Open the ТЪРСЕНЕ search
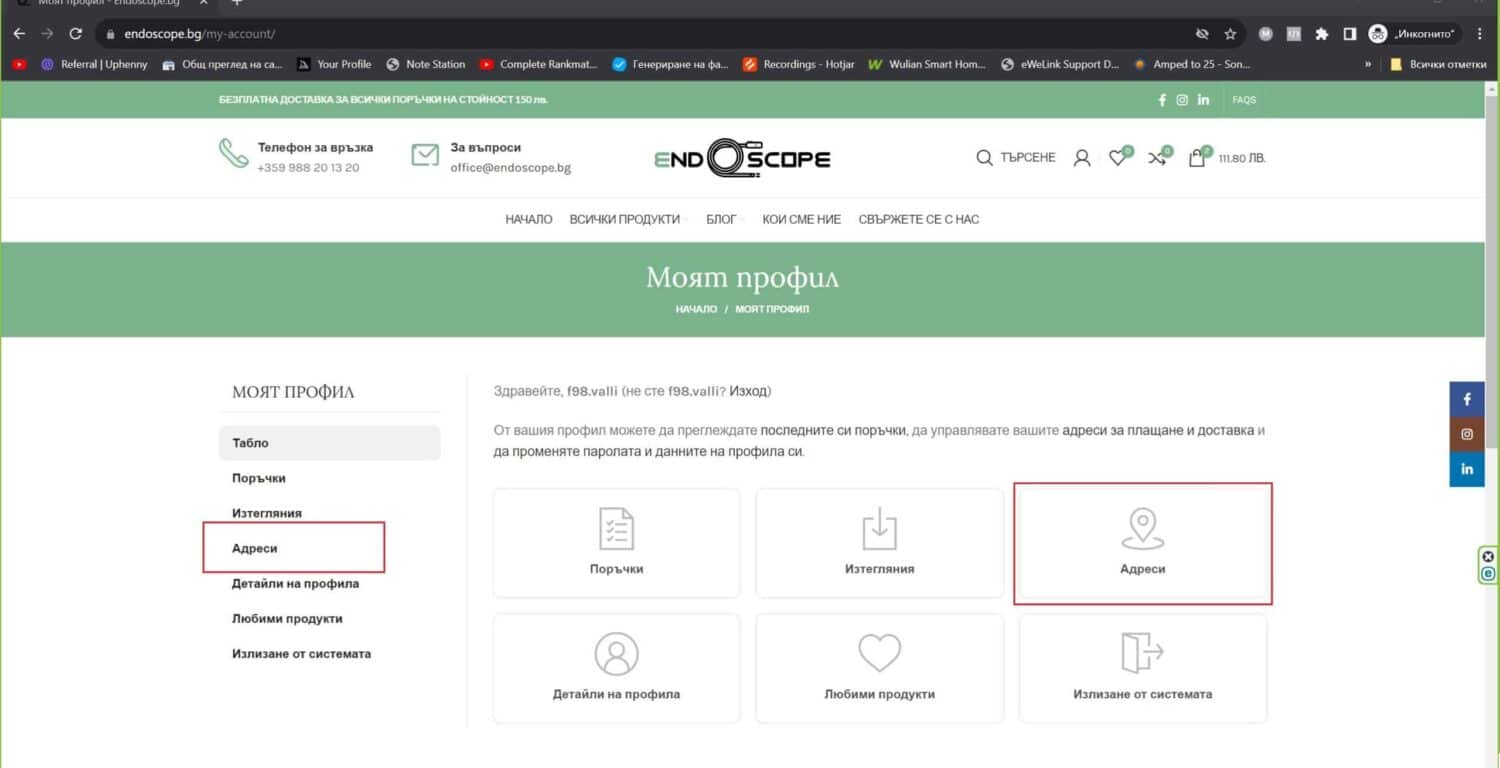The image size is (1500, 768). (1016, 158)
